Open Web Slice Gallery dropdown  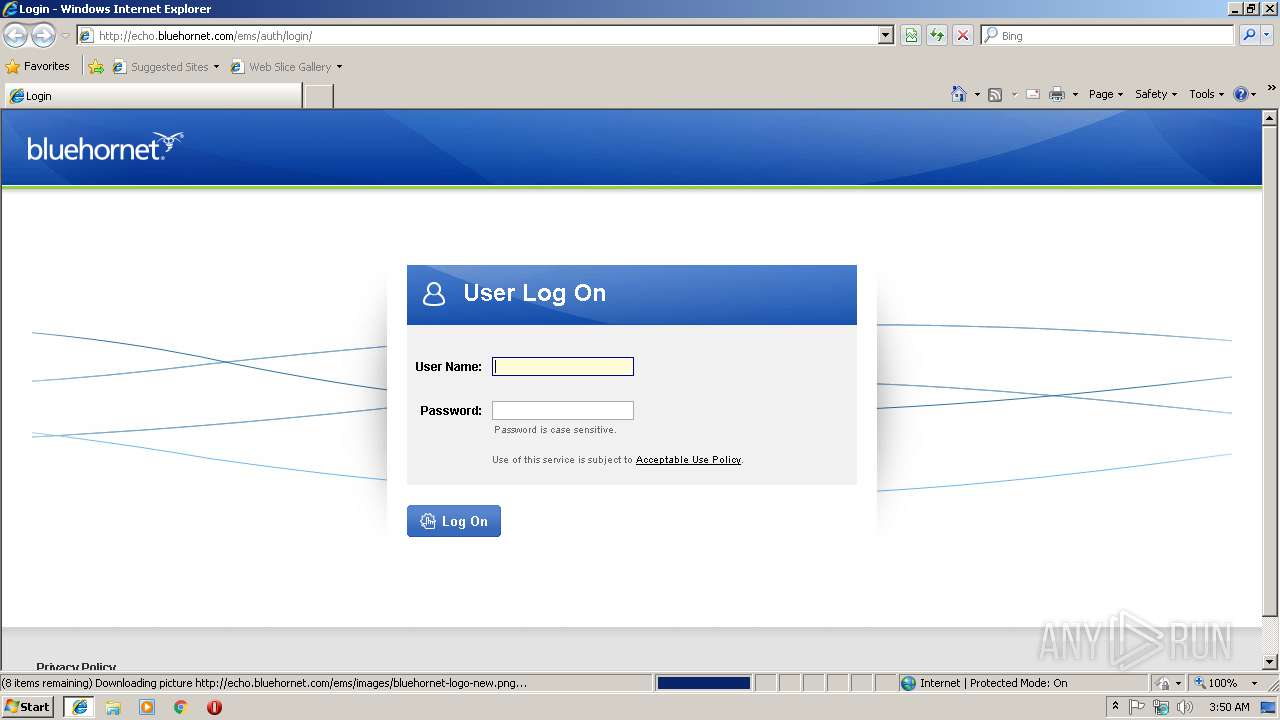(286, 67)
